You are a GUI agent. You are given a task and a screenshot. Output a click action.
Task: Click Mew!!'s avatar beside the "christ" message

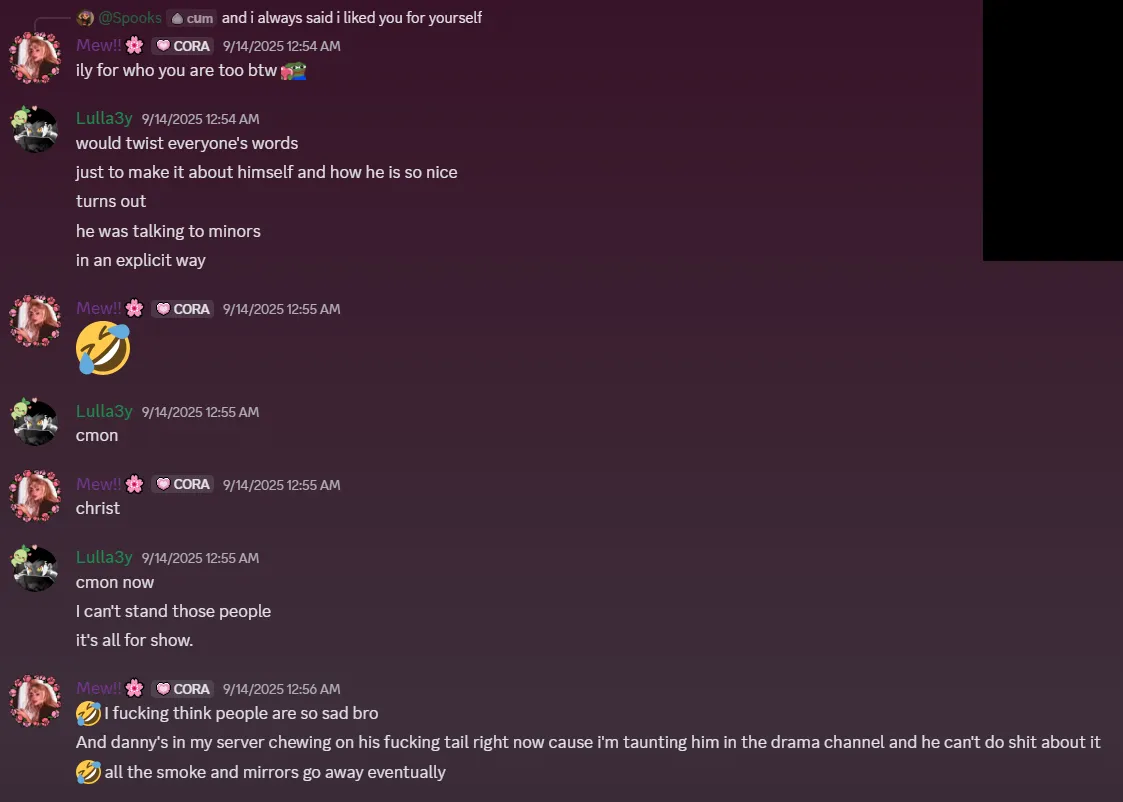pyautogui.click(x=35, y=496)
